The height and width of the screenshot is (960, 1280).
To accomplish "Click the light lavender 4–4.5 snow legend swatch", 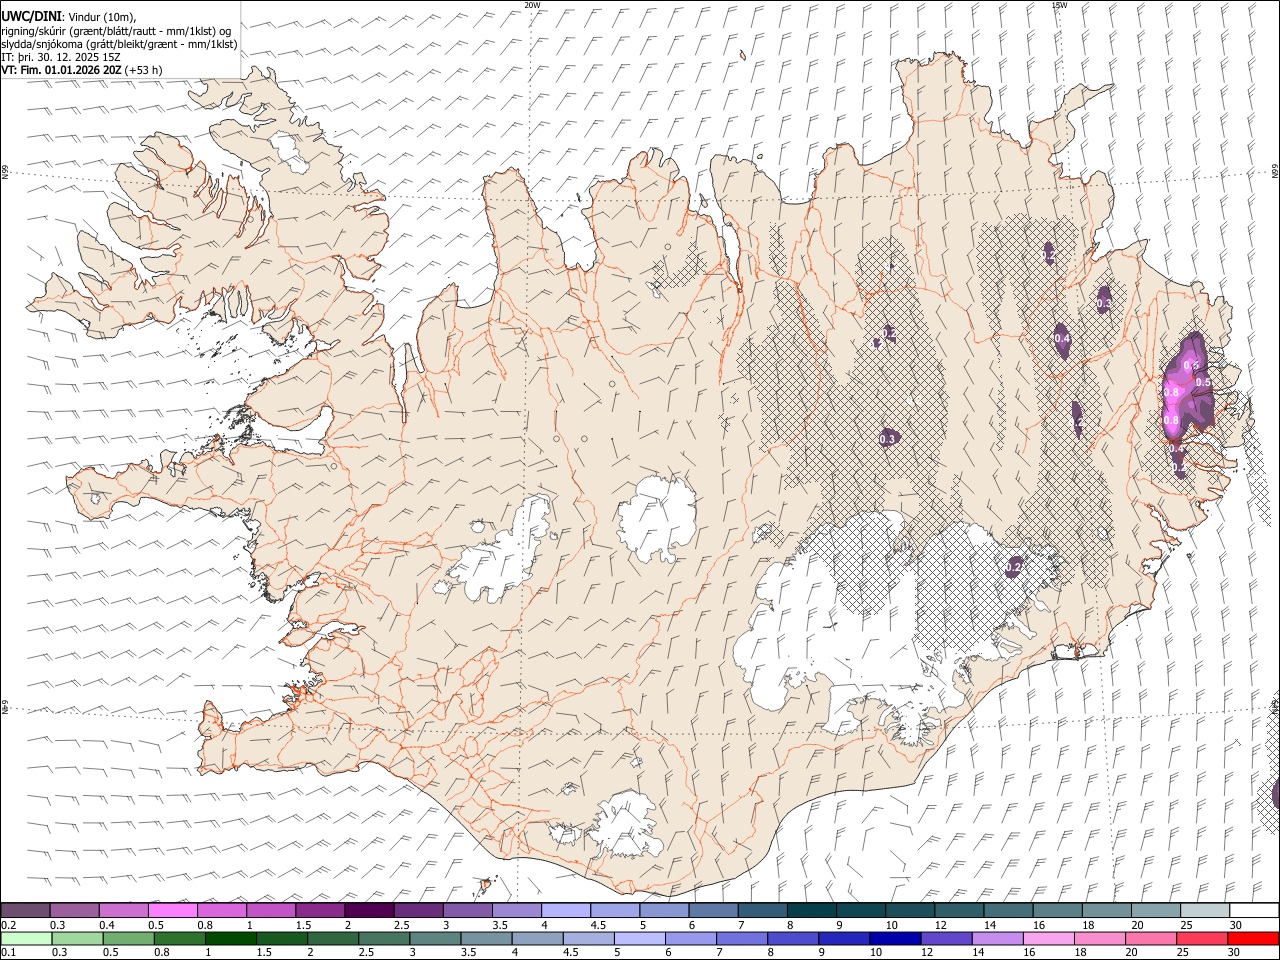I will 565,911.
